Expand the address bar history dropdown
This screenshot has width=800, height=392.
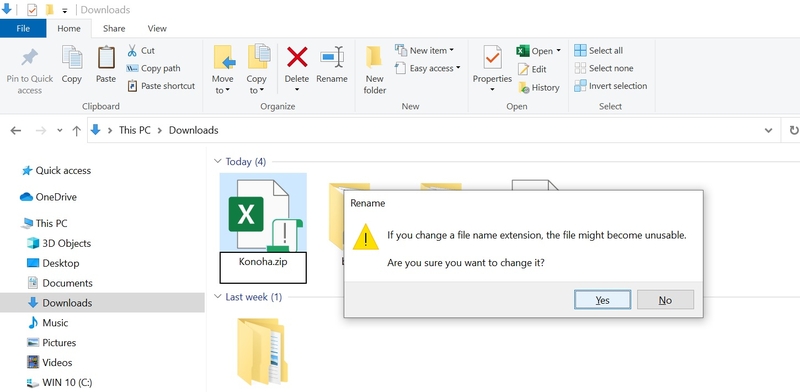768,131
